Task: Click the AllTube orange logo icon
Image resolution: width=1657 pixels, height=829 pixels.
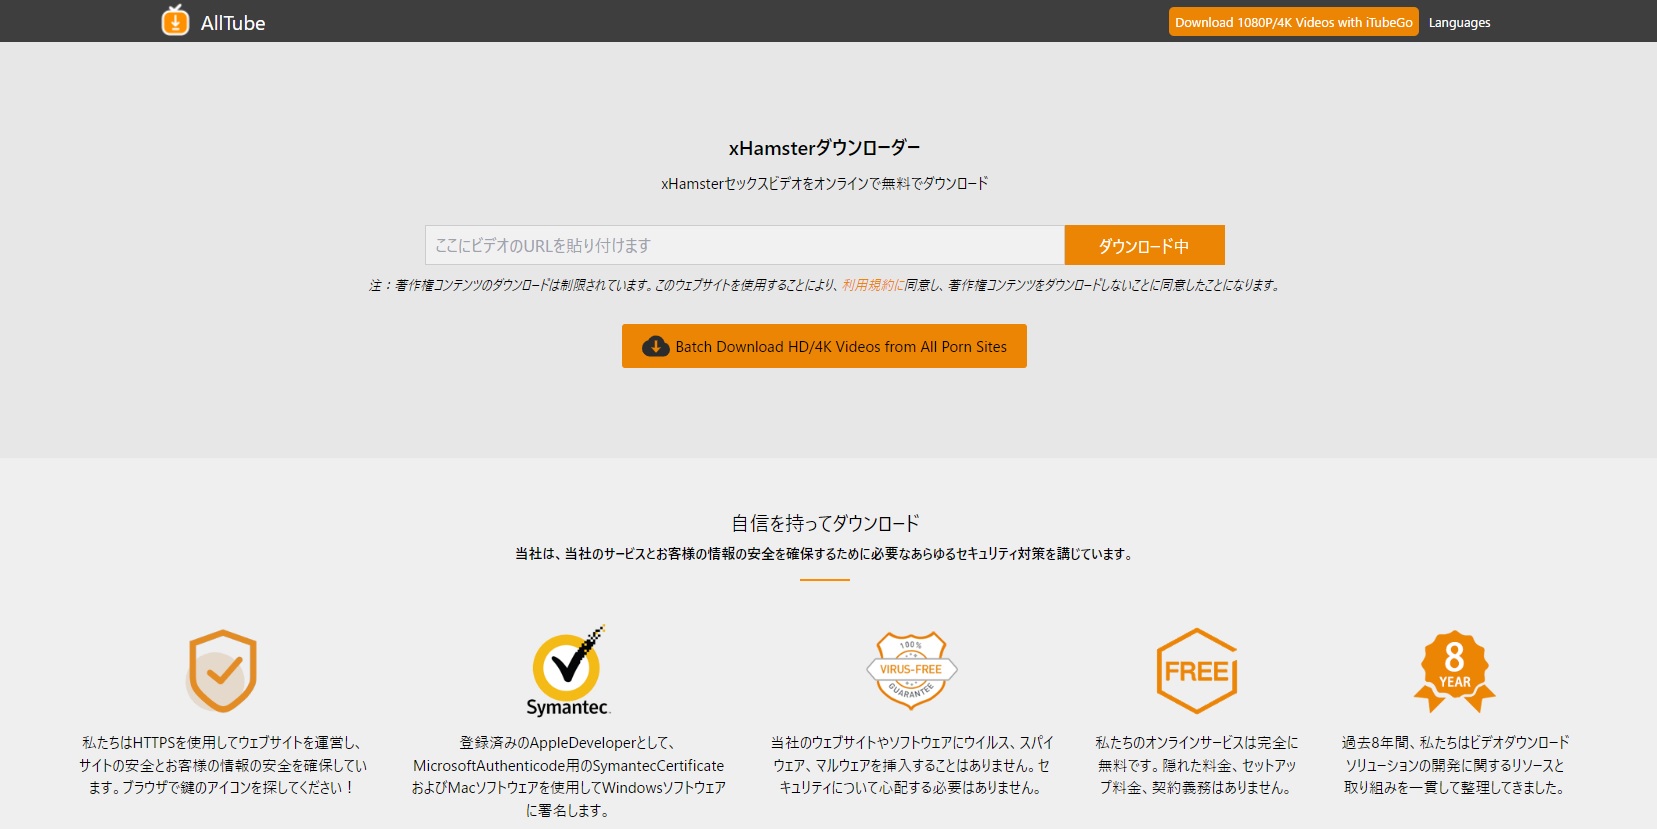Action: pos(175,20)
